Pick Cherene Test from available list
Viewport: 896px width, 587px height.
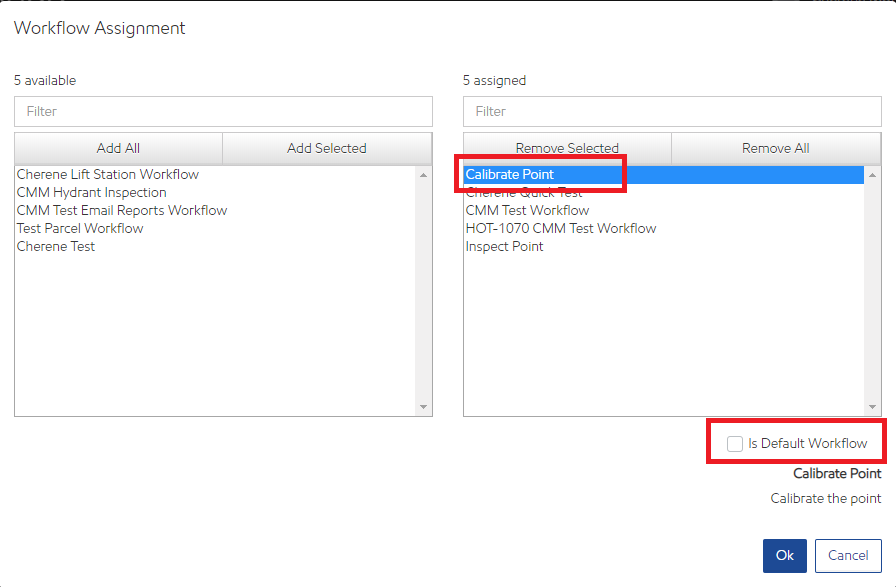(56, 246)
